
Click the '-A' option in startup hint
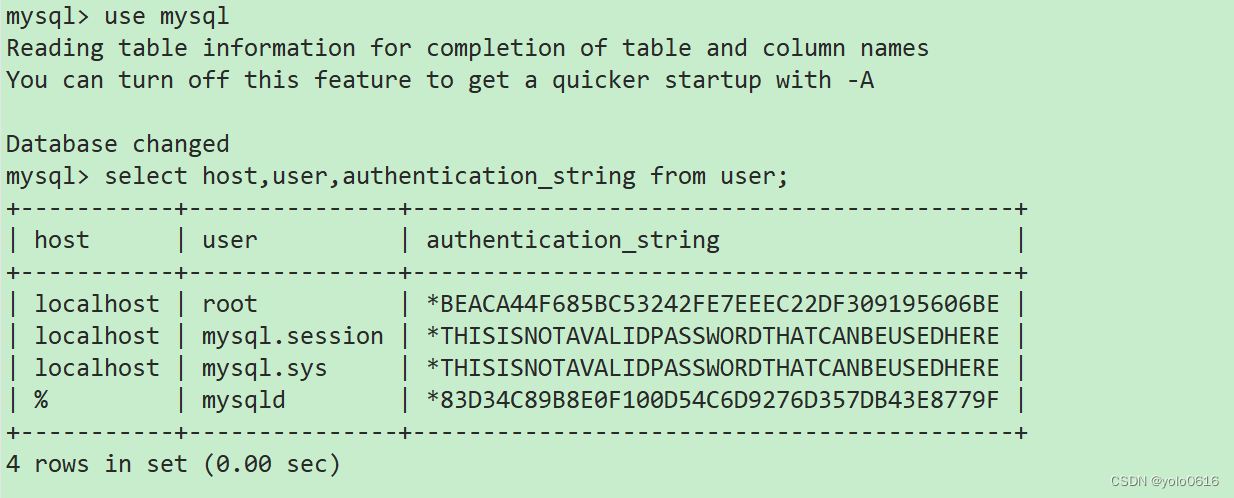pyautogui.click(x=859, y=80)
